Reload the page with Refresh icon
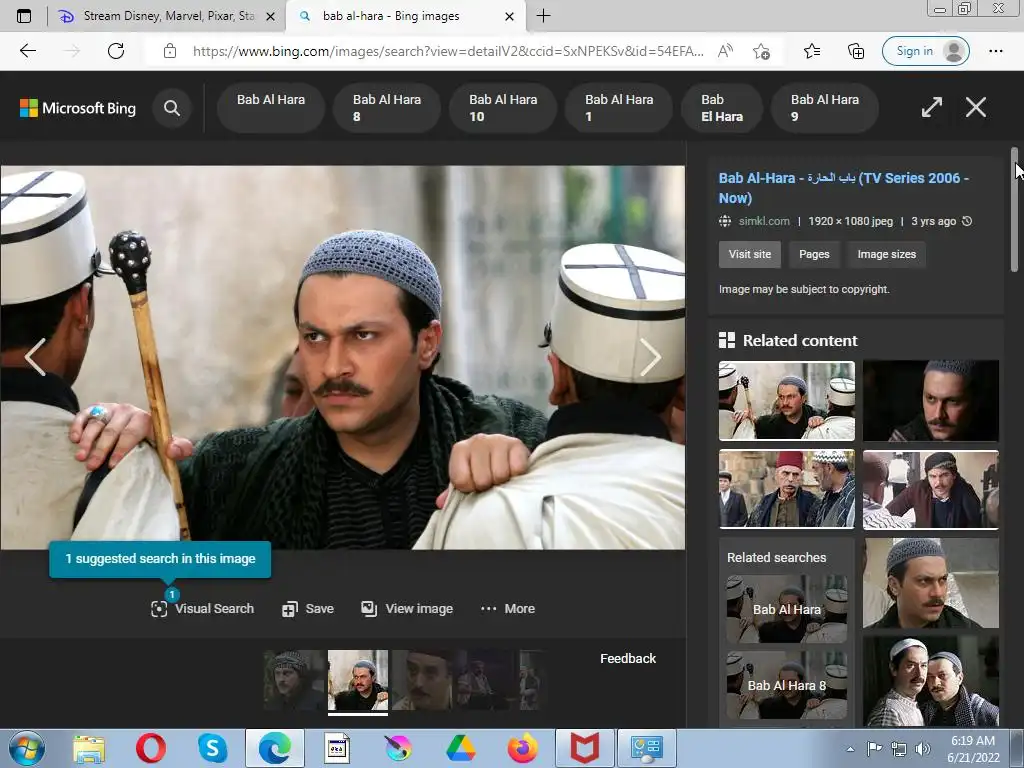1024x768 pixels. coord(116,51)
